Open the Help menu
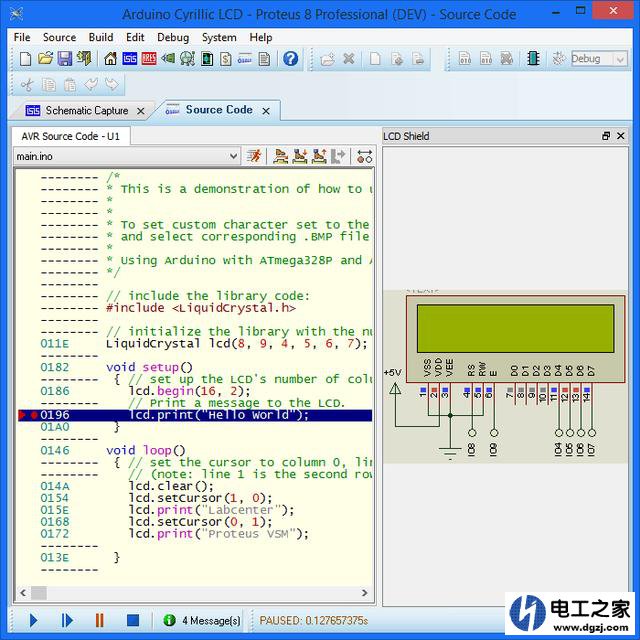The width and height of the screenshot is (640, 640). tap(261, 38)
